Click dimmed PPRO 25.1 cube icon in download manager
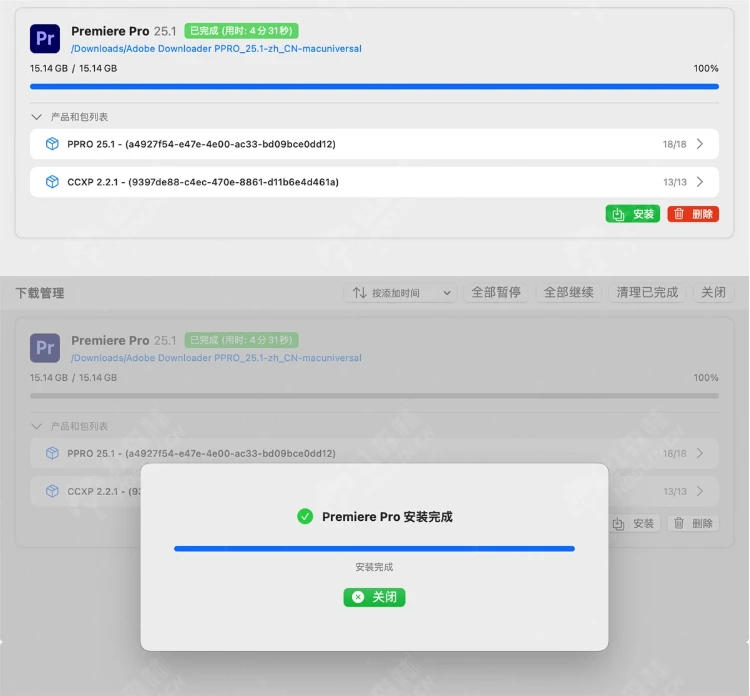 coord(52,453)
